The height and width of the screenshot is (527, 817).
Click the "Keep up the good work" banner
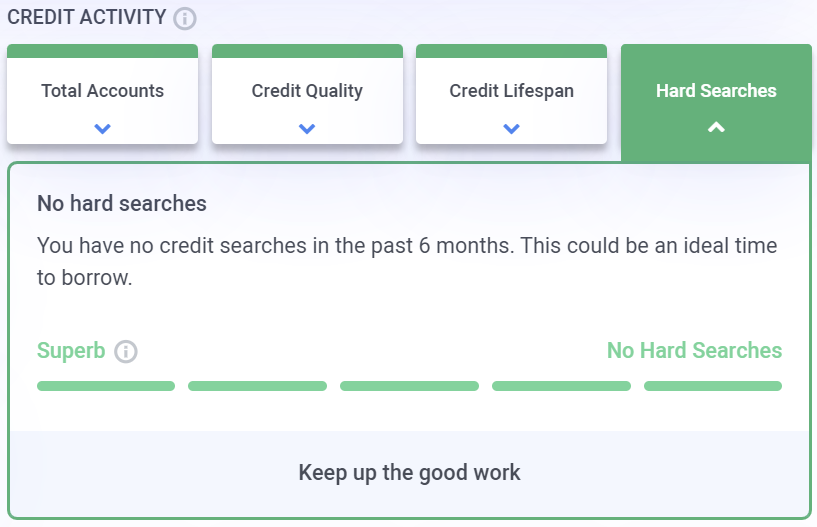pyautogui.click(x=409, y=473)
